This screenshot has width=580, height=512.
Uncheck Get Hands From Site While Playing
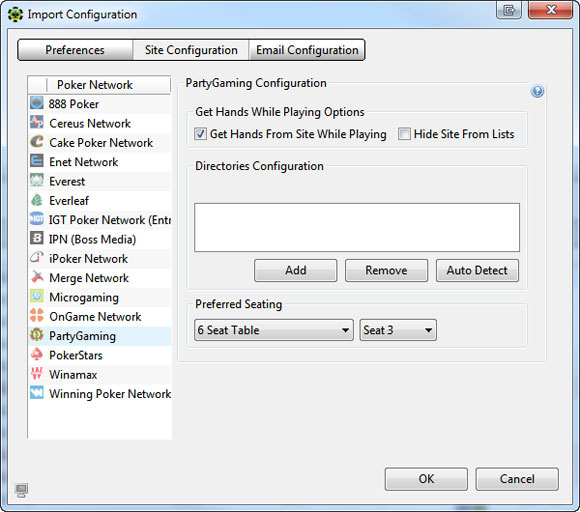[x=200, y=134]
